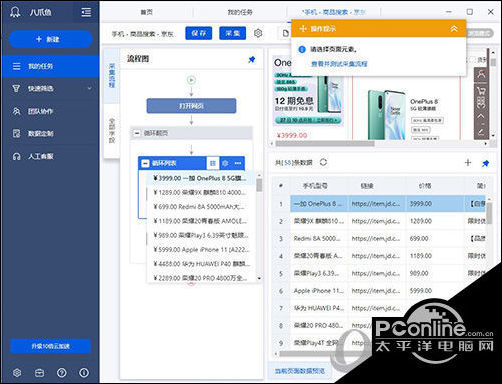Image resolution: width=502 pixels, height=384 pixels.
Task: Click the blue 新建 create button
Action: coord(50,39)
